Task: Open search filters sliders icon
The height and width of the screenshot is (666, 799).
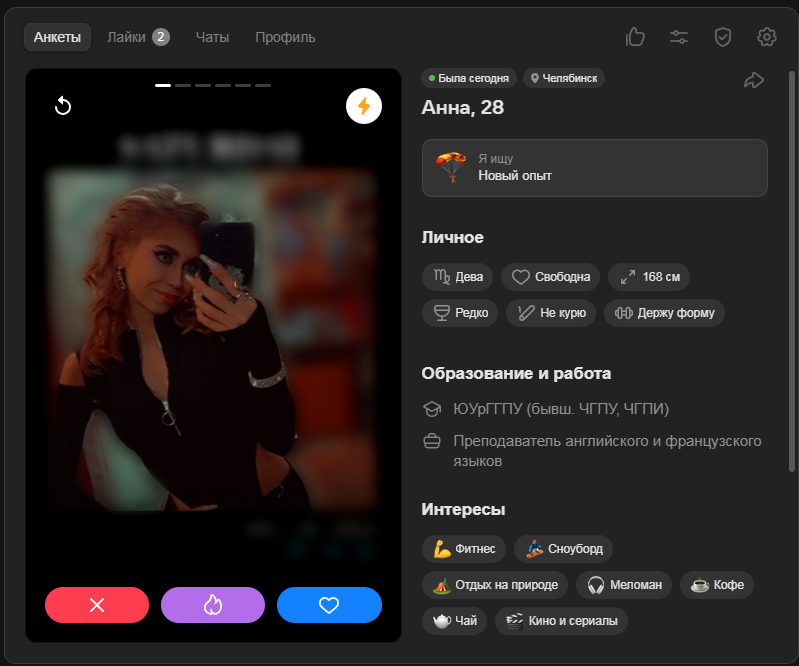Action: tap(679, 37)
